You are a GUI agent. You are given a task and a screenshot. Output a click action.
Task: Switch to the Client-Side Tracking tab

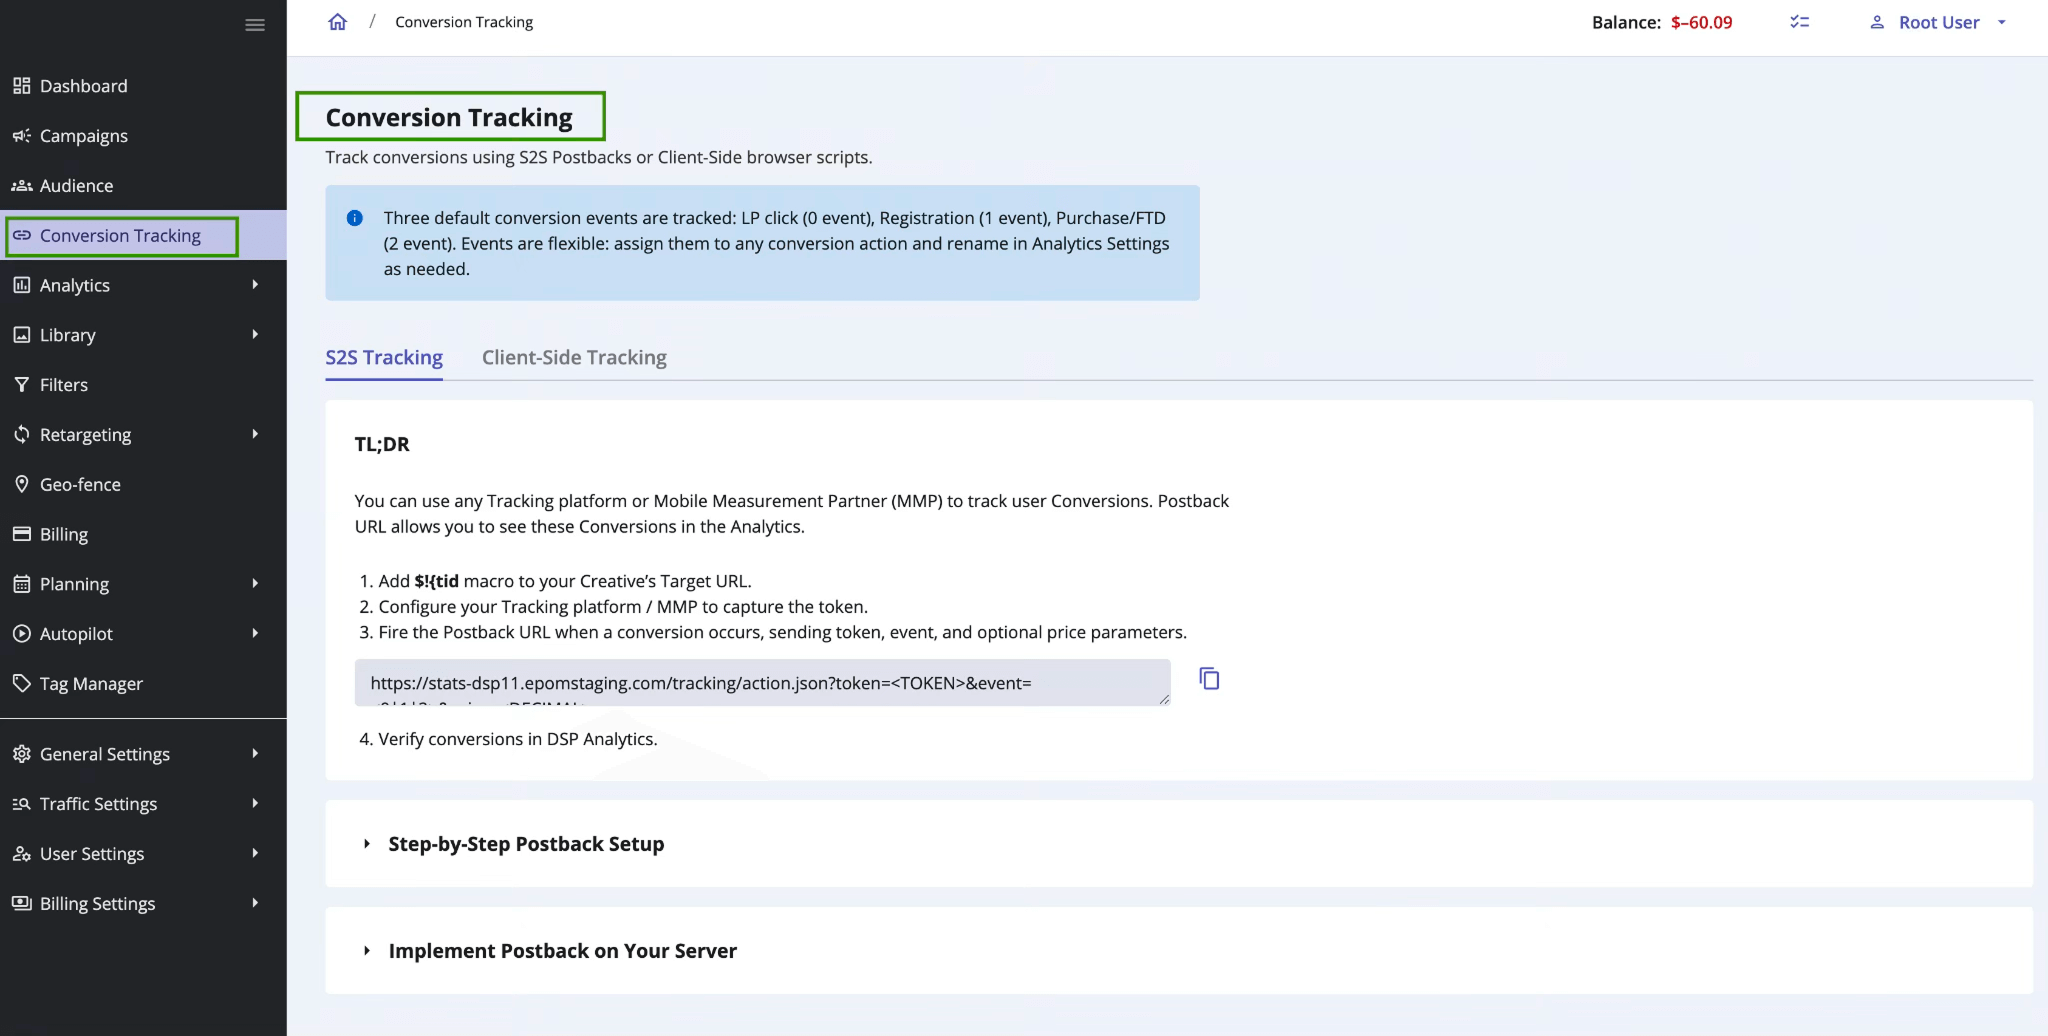tap(574, 357)
